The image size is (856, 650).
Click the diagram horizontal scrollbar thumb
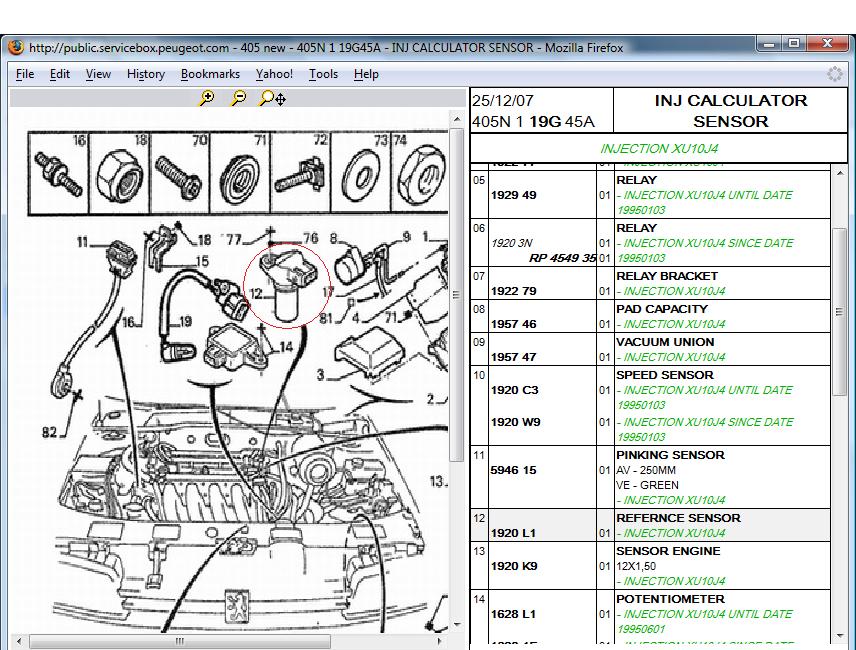180,641
